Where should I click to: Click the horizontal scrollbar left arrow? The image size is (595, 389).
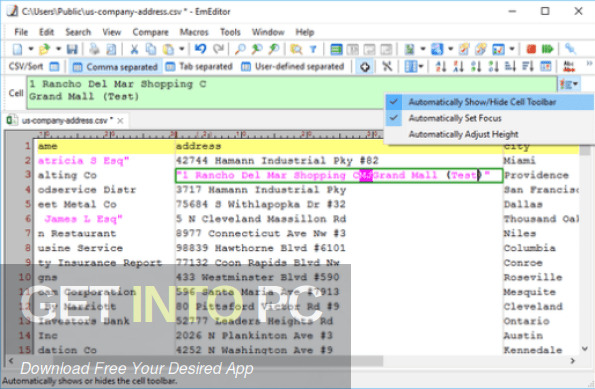tap(11, 361)
